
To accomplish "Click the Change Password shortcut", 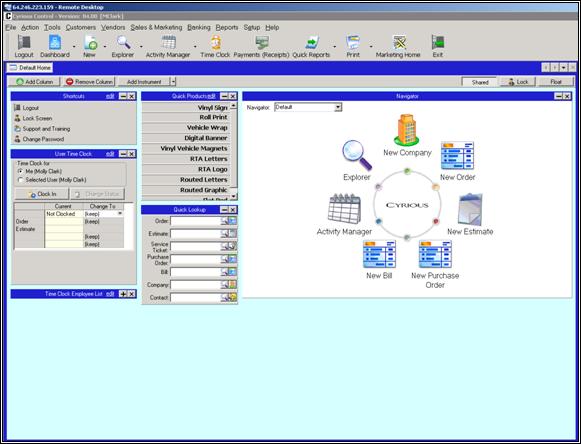I will (39, 139).
